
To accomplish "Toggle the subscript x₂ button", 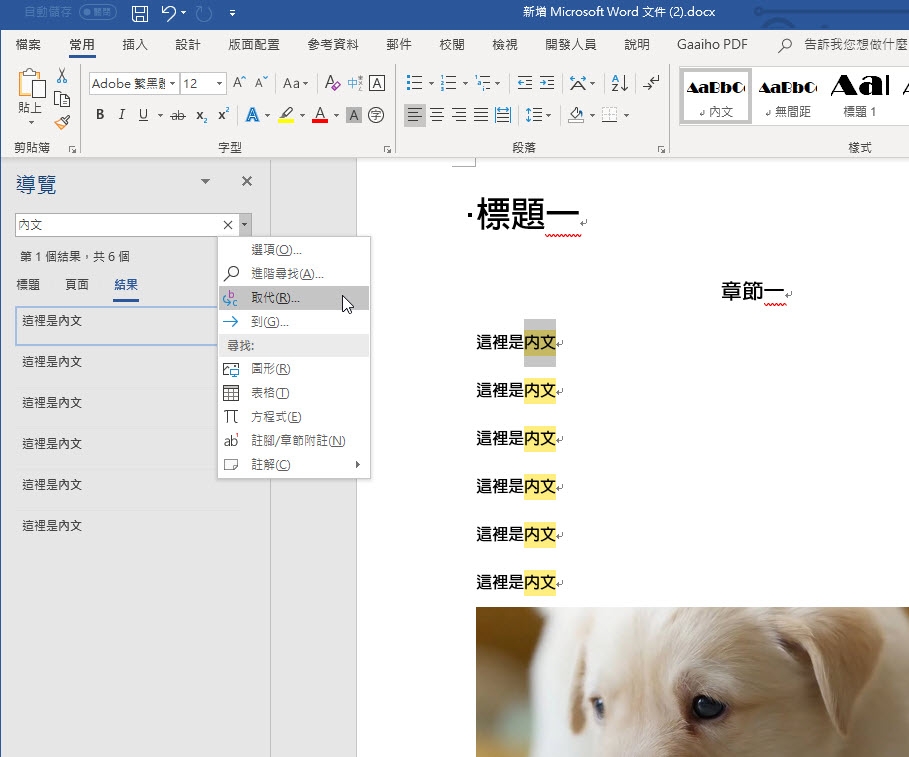I will (201, 116).
